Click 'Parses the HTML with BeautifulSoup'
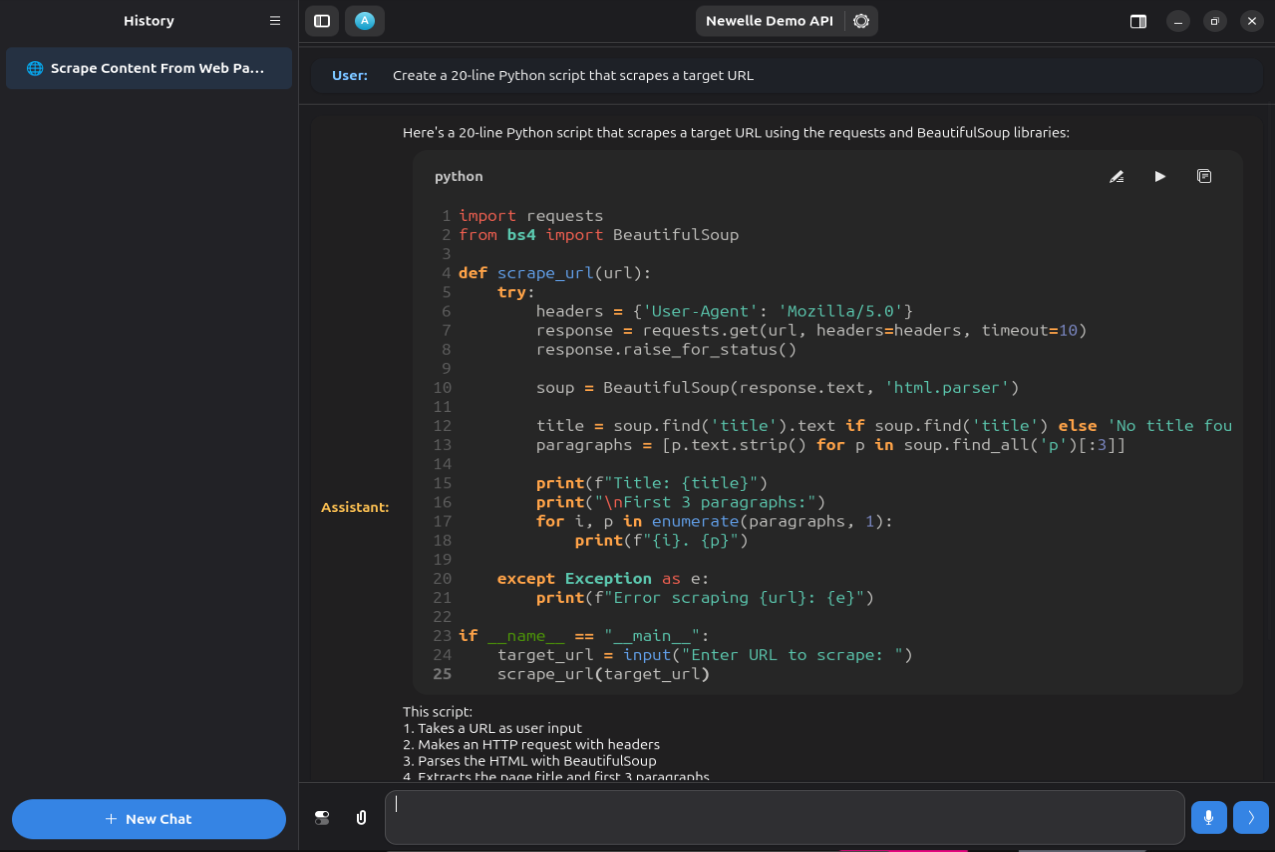The height and width of the screenshot is (852, 1275). click(537, 761)
